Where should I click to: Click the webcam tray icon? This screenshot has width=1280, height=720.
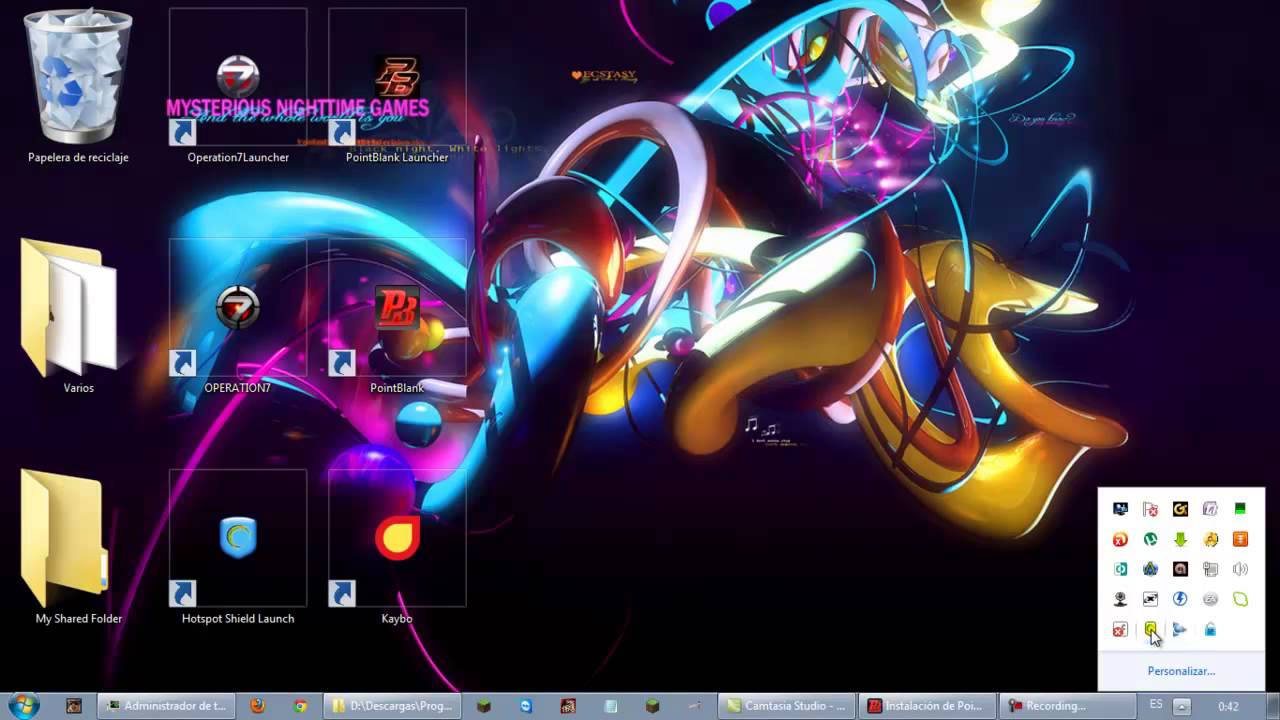[1120, 599]
